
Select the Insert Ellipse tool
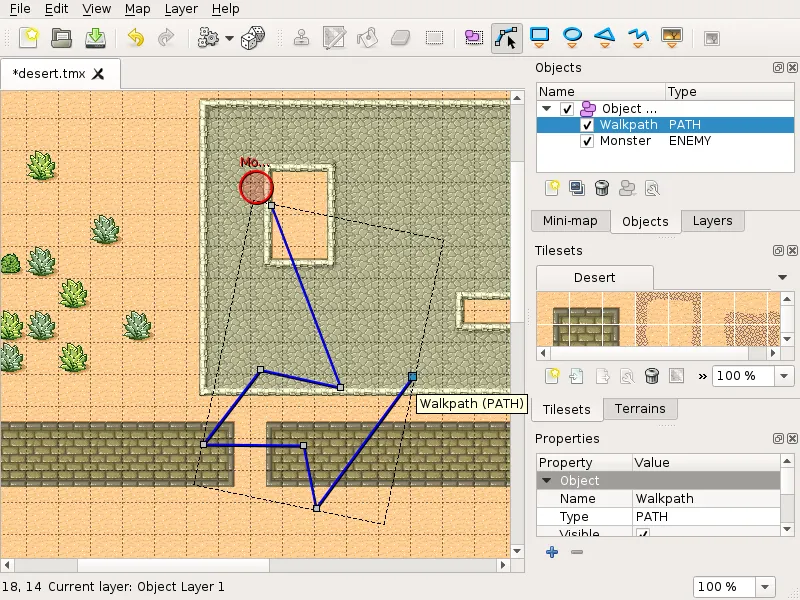(572, 38)
